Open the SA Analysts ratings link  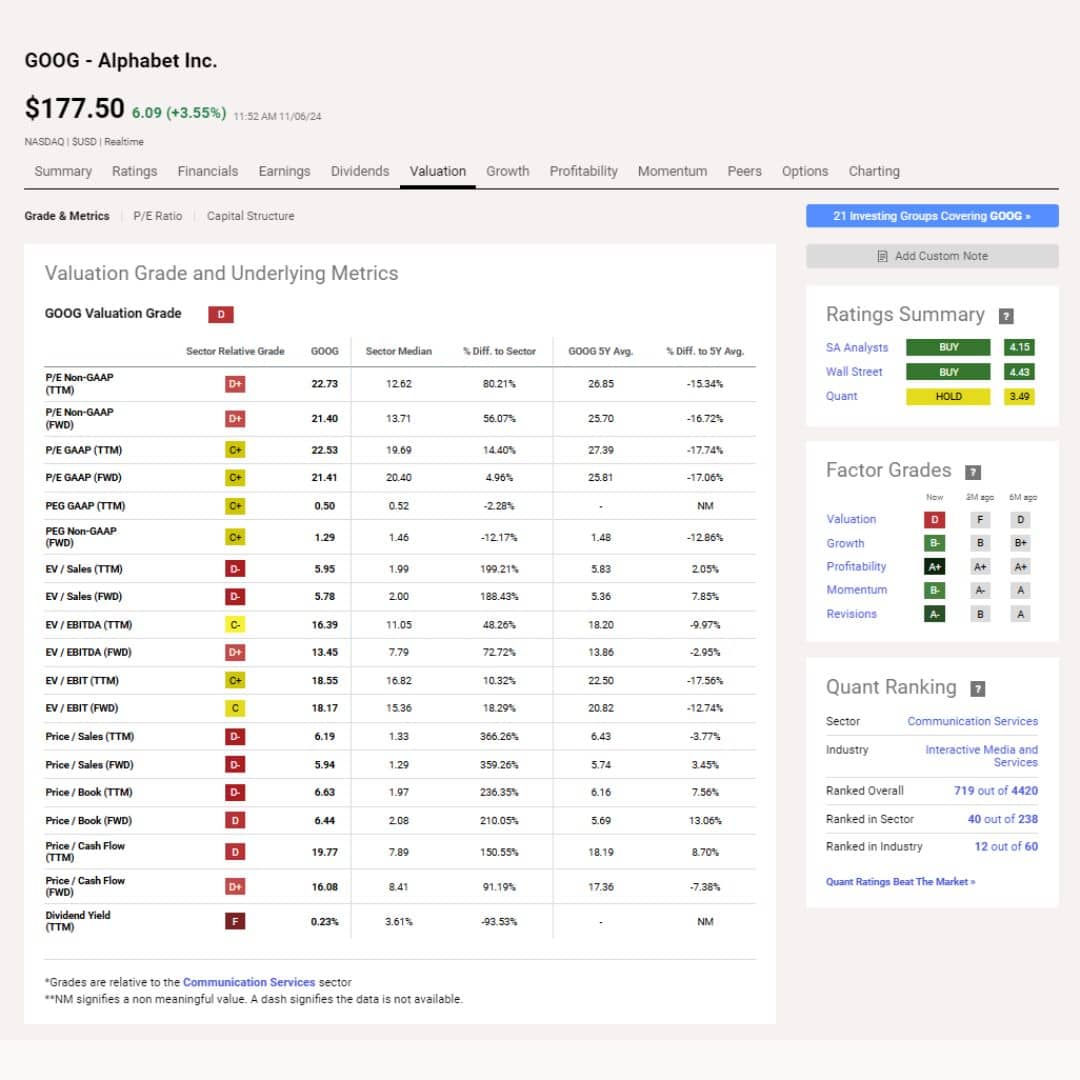pyautogui.click(x=857, y=347)
